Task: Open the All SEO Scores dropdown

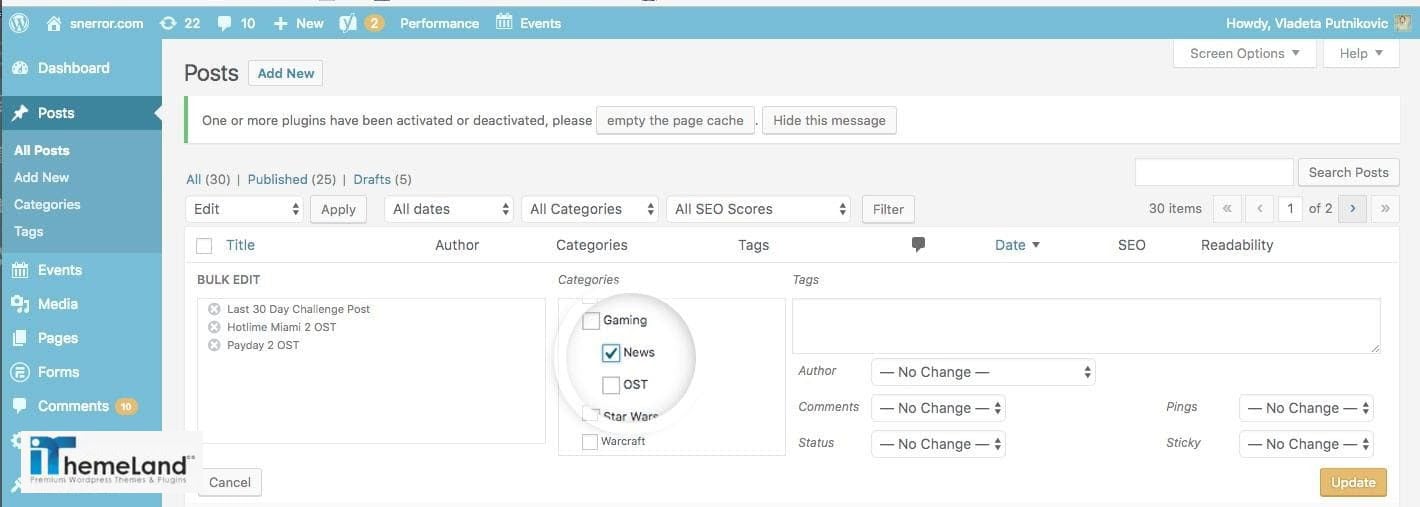Action: [758, 209]
